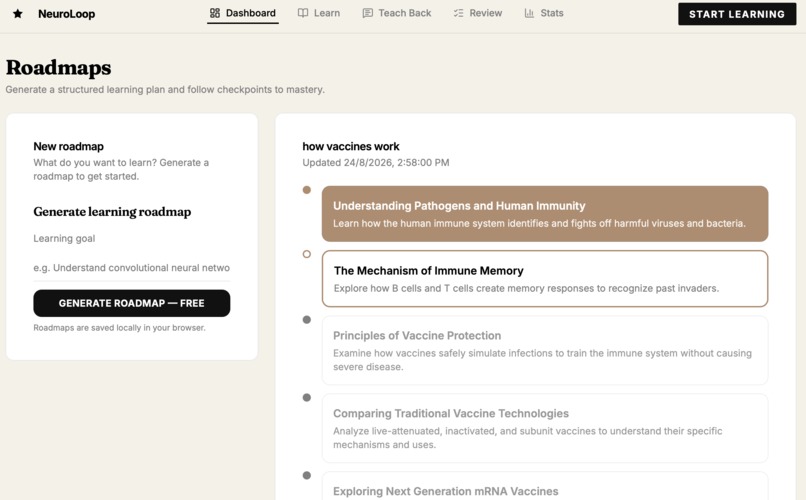Open the Review tab

478,13
